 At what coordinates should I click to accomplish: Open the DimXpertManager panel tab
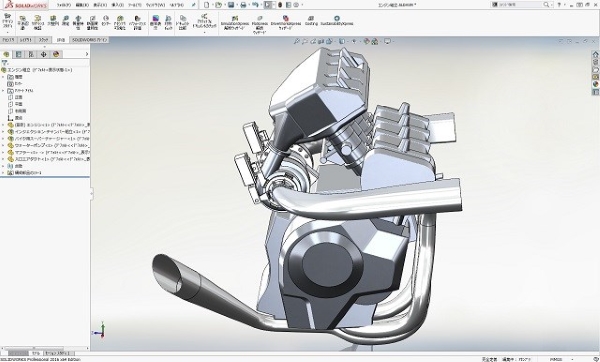pyautogui.click(x=43, y=54)
